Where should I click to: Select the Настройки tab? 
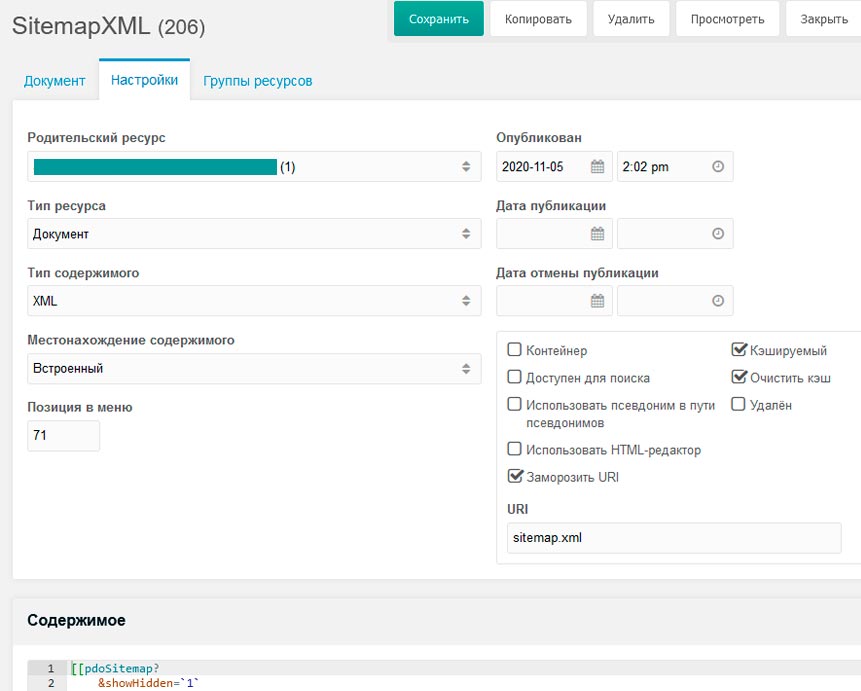(x=144, y=80)
